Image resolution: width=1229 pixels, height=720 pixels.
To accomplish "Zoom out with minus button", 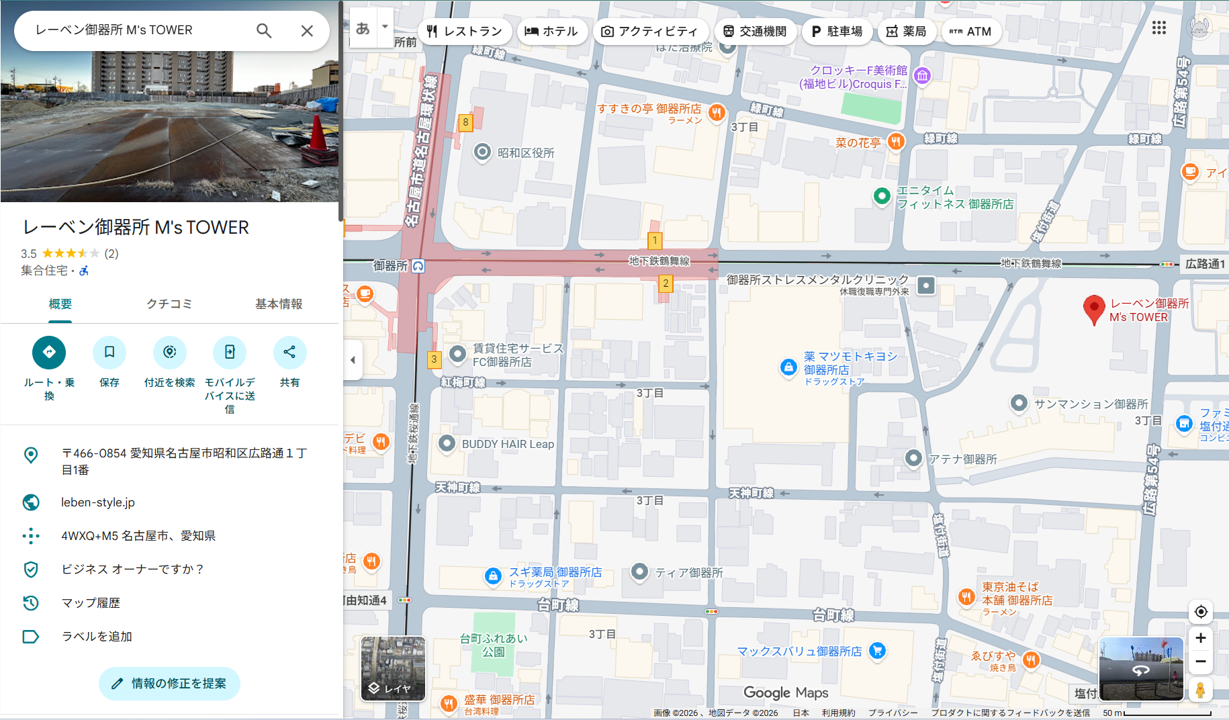I will tap(1201, 662).
